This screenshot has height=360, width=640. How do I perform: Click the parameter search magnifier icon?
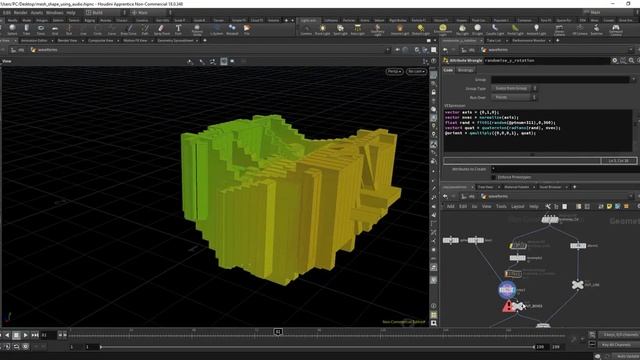pyautogui.click(x=631, y=60)
